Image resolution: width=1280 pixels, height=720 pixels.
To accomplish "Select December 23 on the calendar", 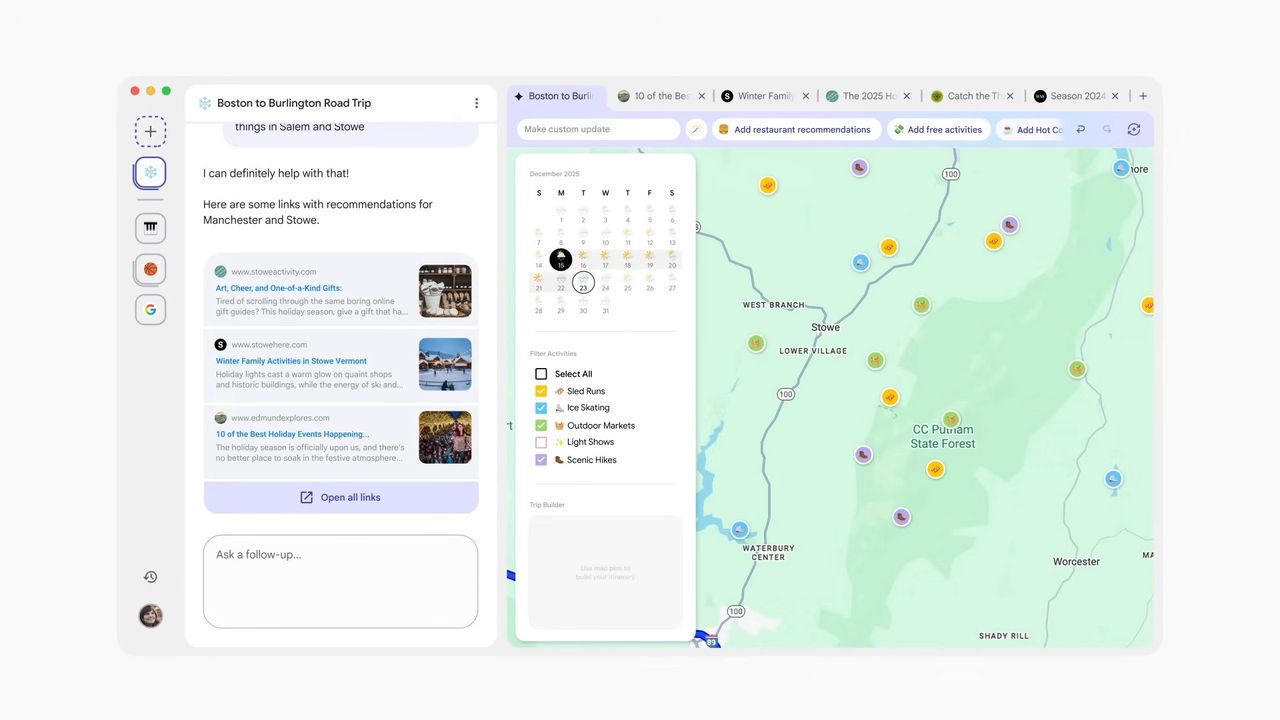I will [x=583, y=283].
